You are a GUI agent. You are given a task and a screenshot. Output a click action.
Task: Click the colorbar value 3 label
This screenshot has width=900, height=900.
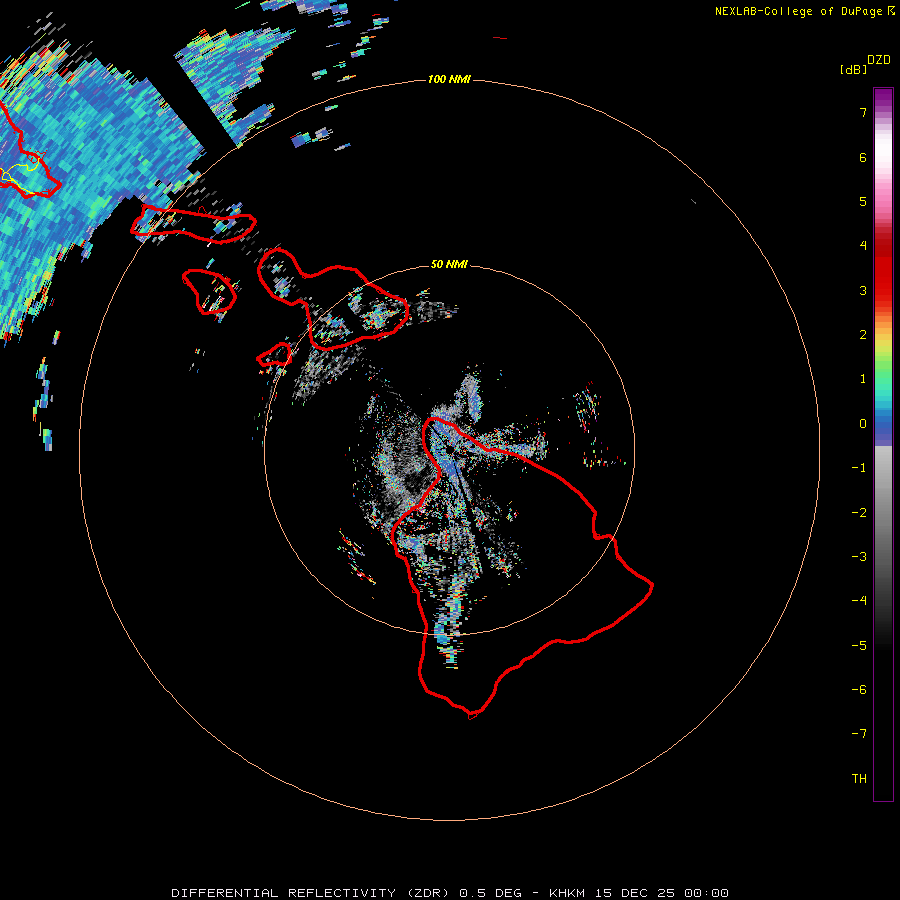[863, 290]
